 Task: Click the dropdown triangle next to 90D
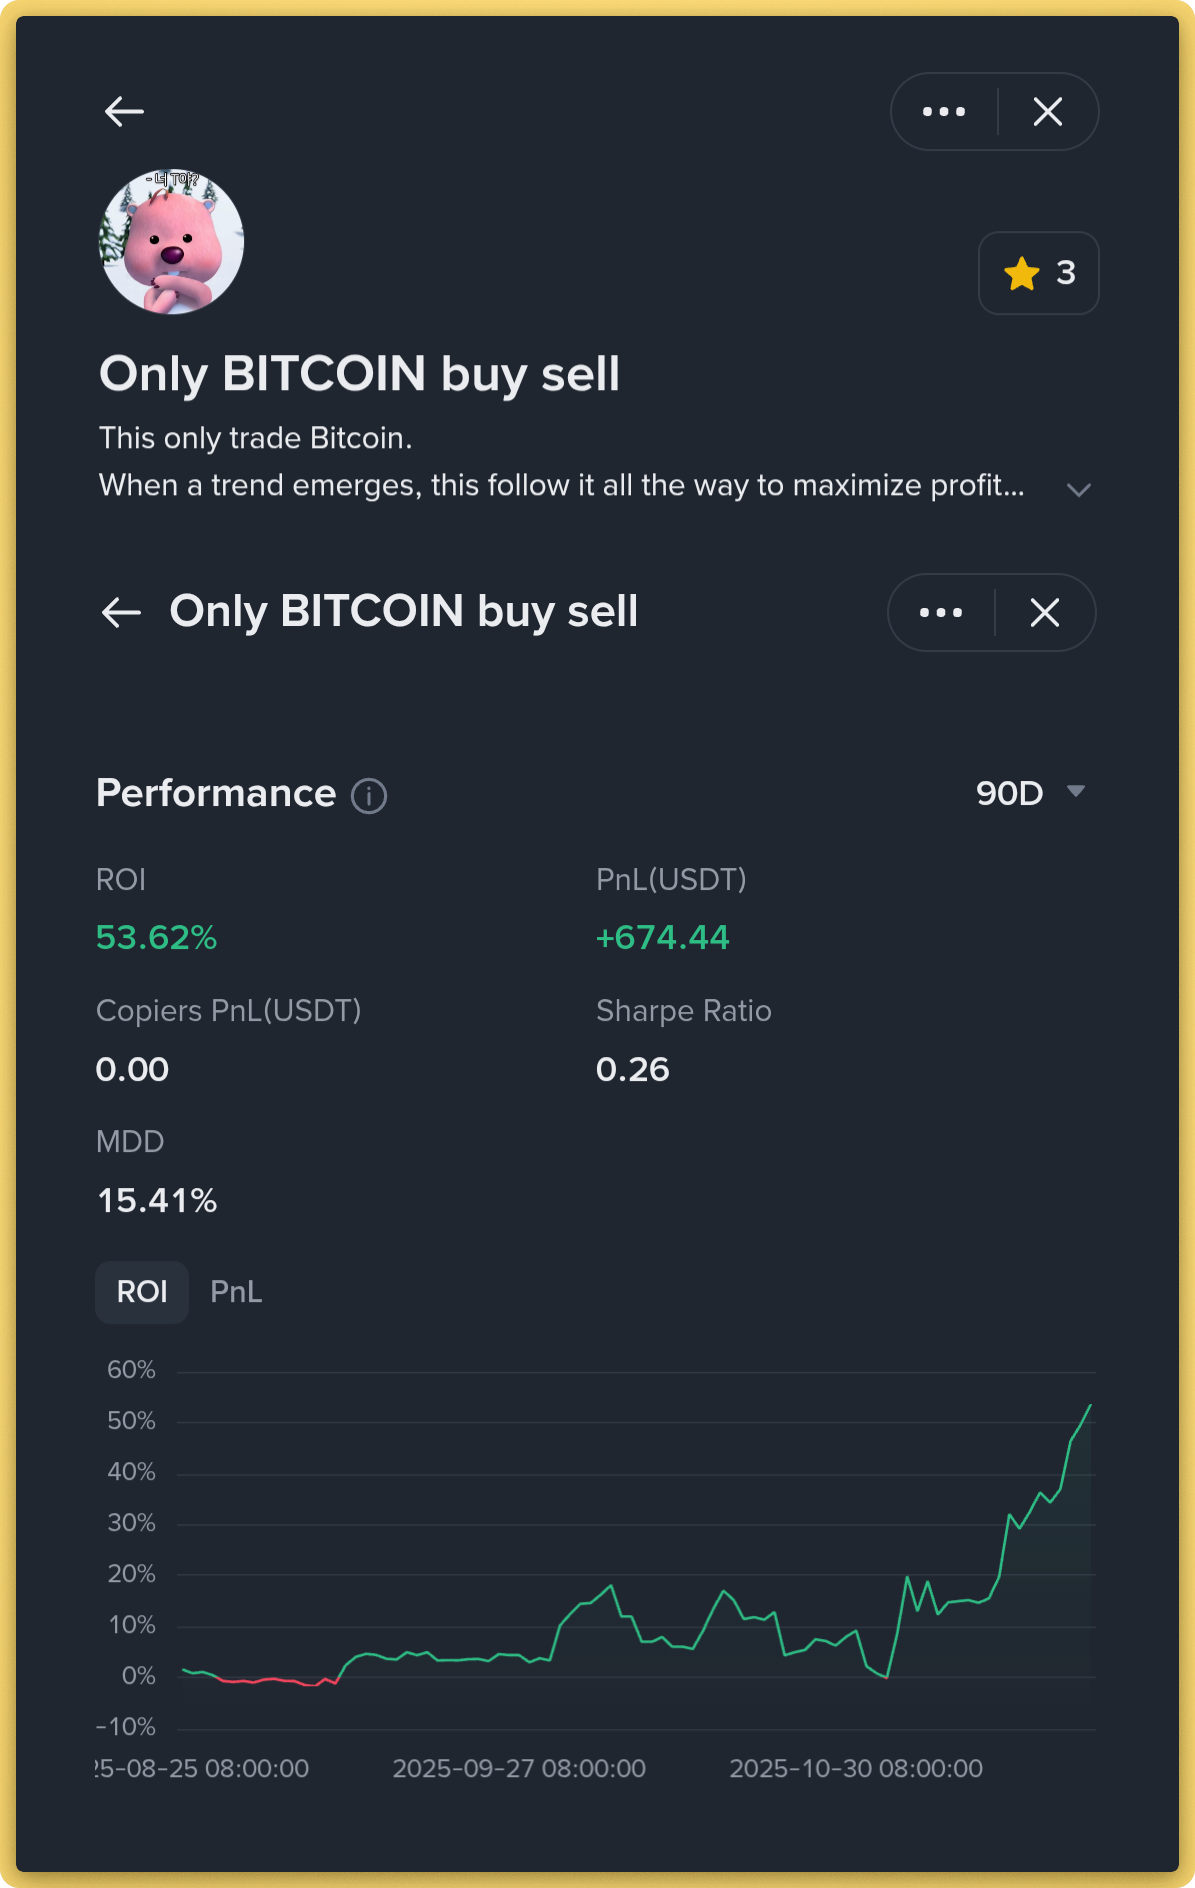click(1076, 791)
